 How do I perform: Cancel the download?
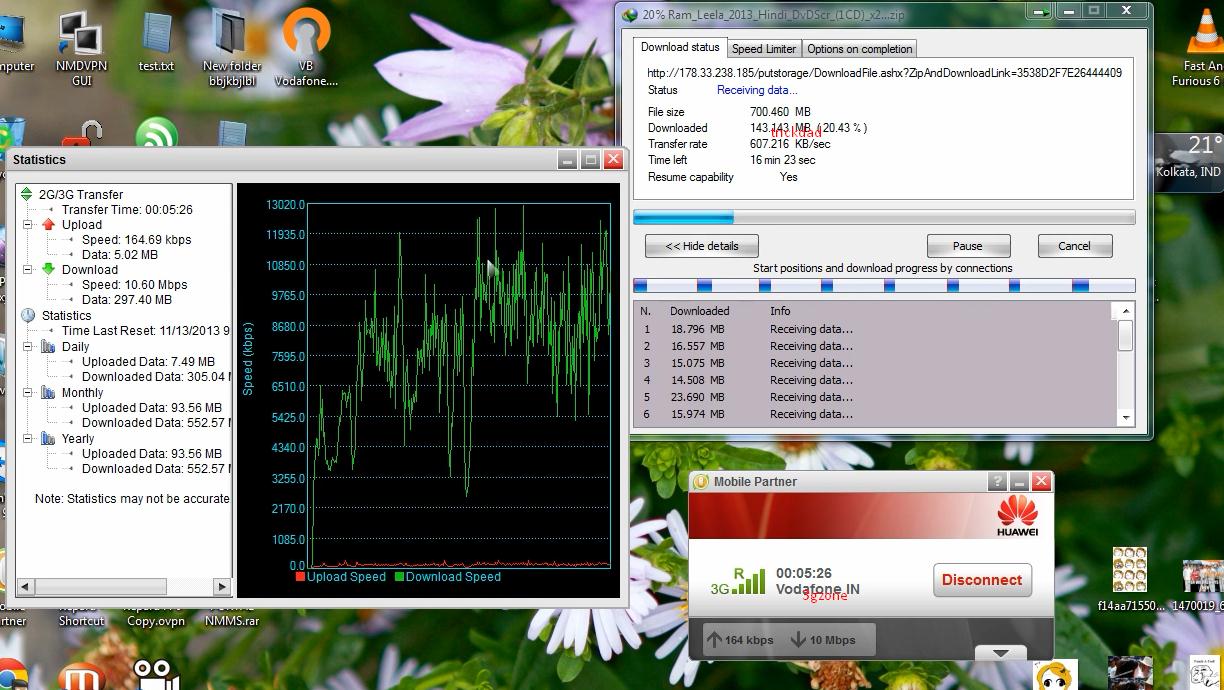[x=1074, y=246]
